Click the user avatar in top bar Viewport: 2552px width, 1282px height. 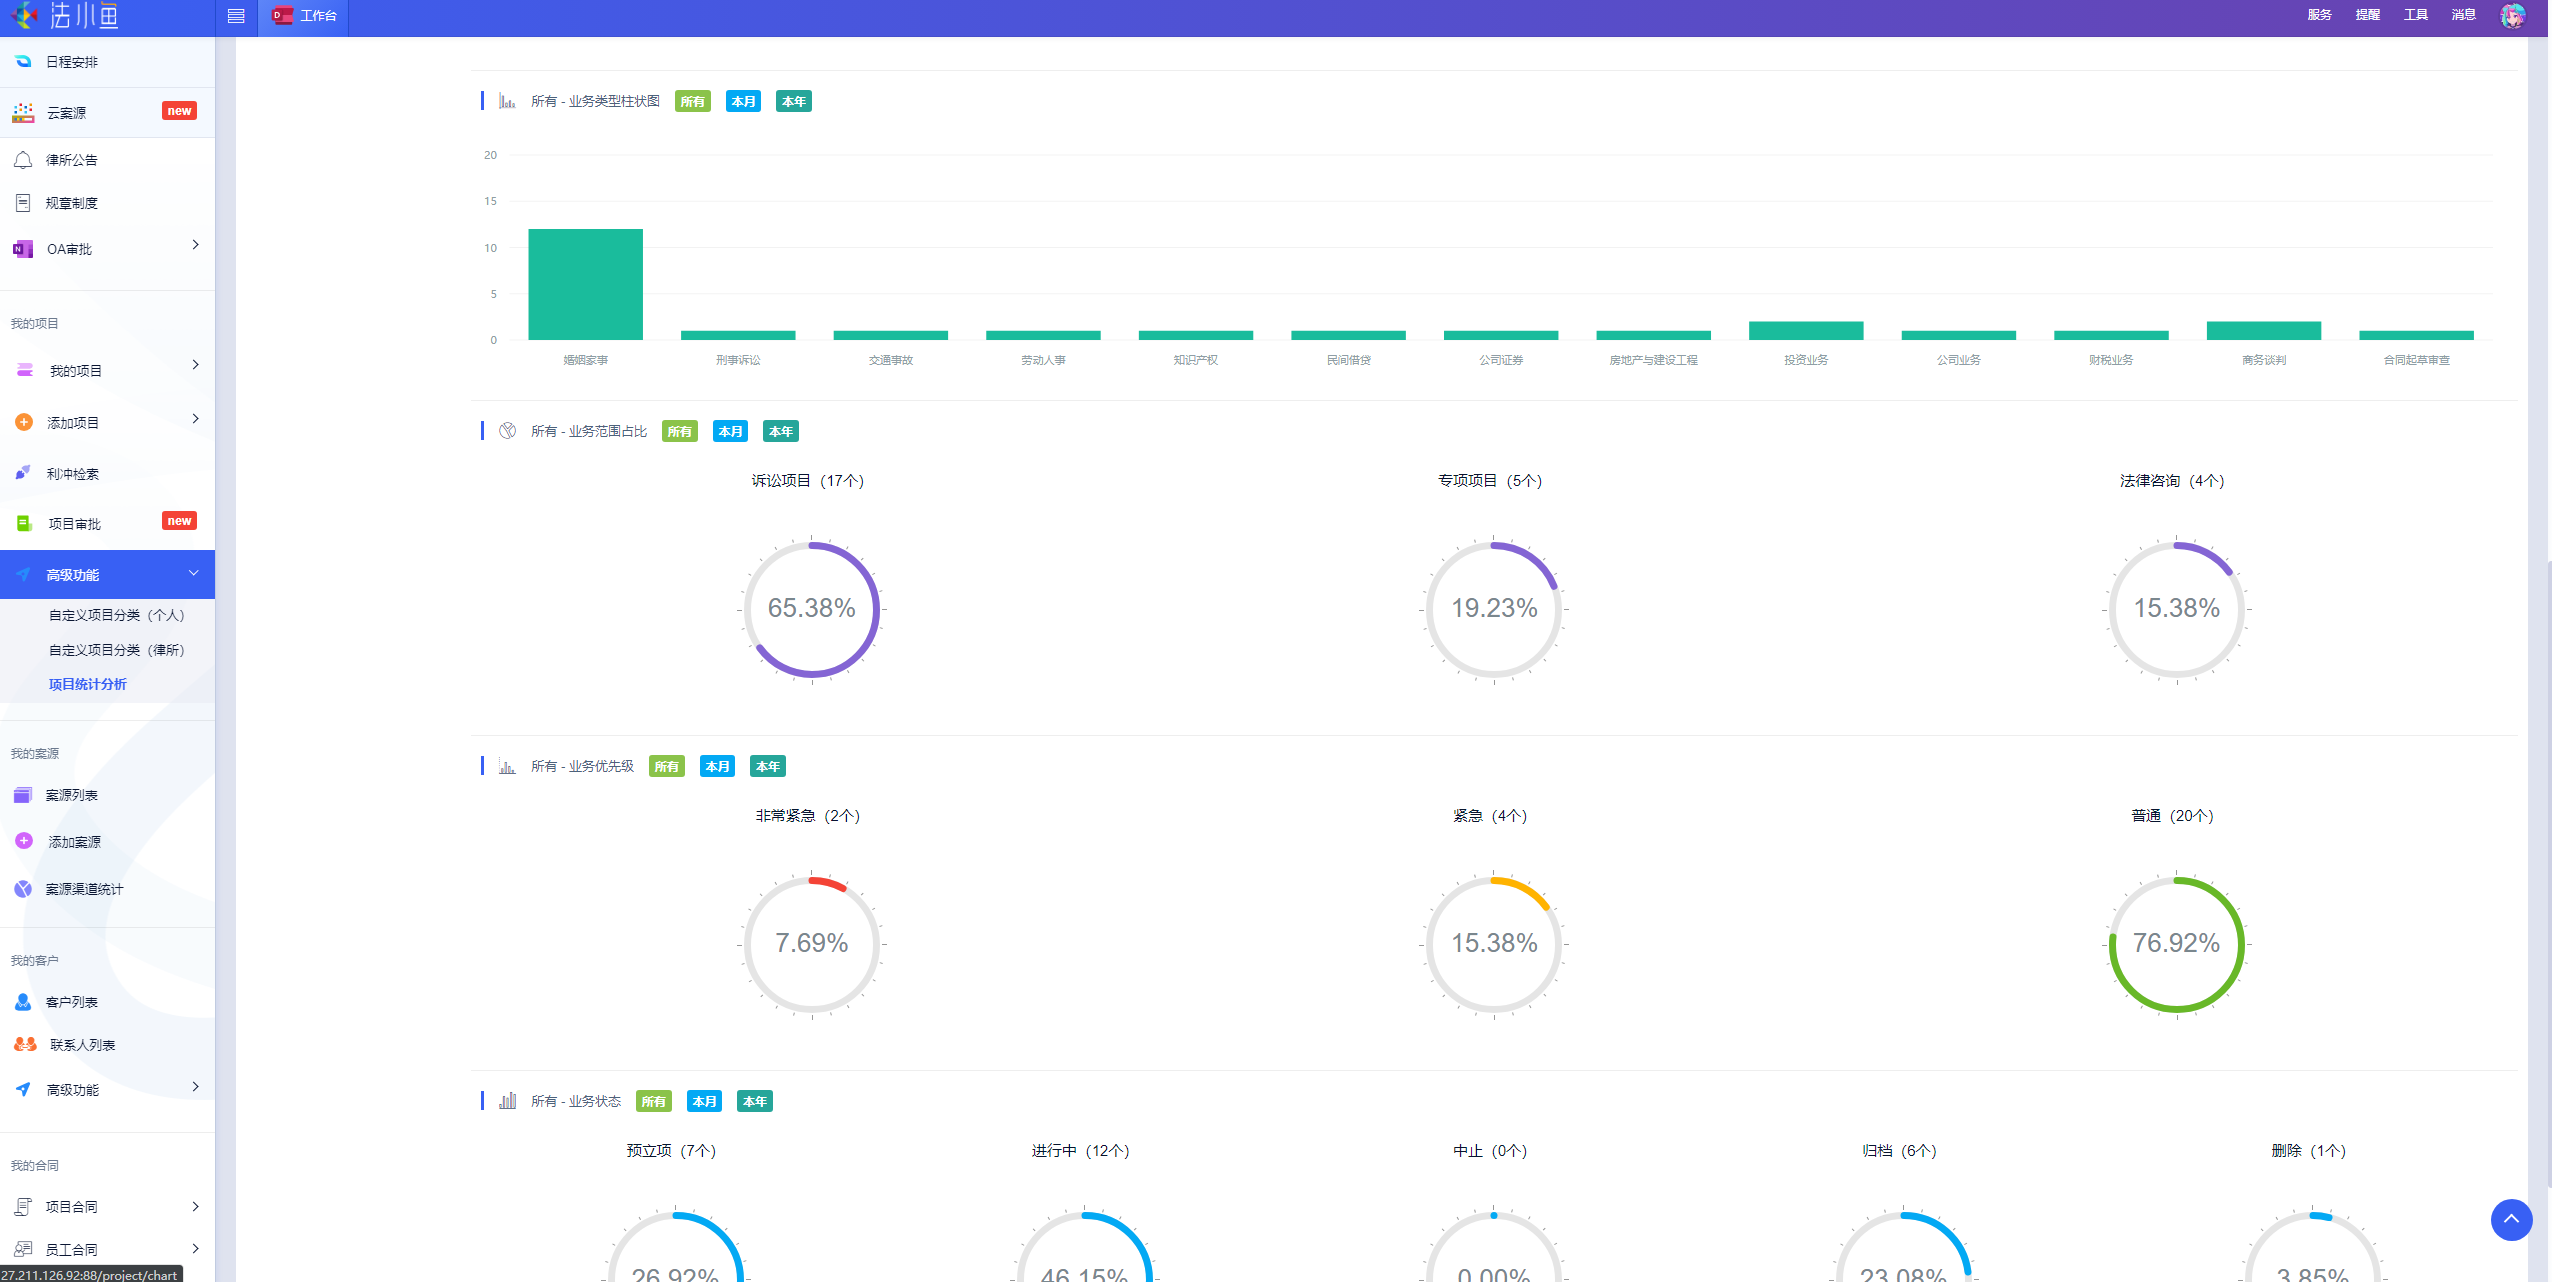click(x=2512, y=16)
